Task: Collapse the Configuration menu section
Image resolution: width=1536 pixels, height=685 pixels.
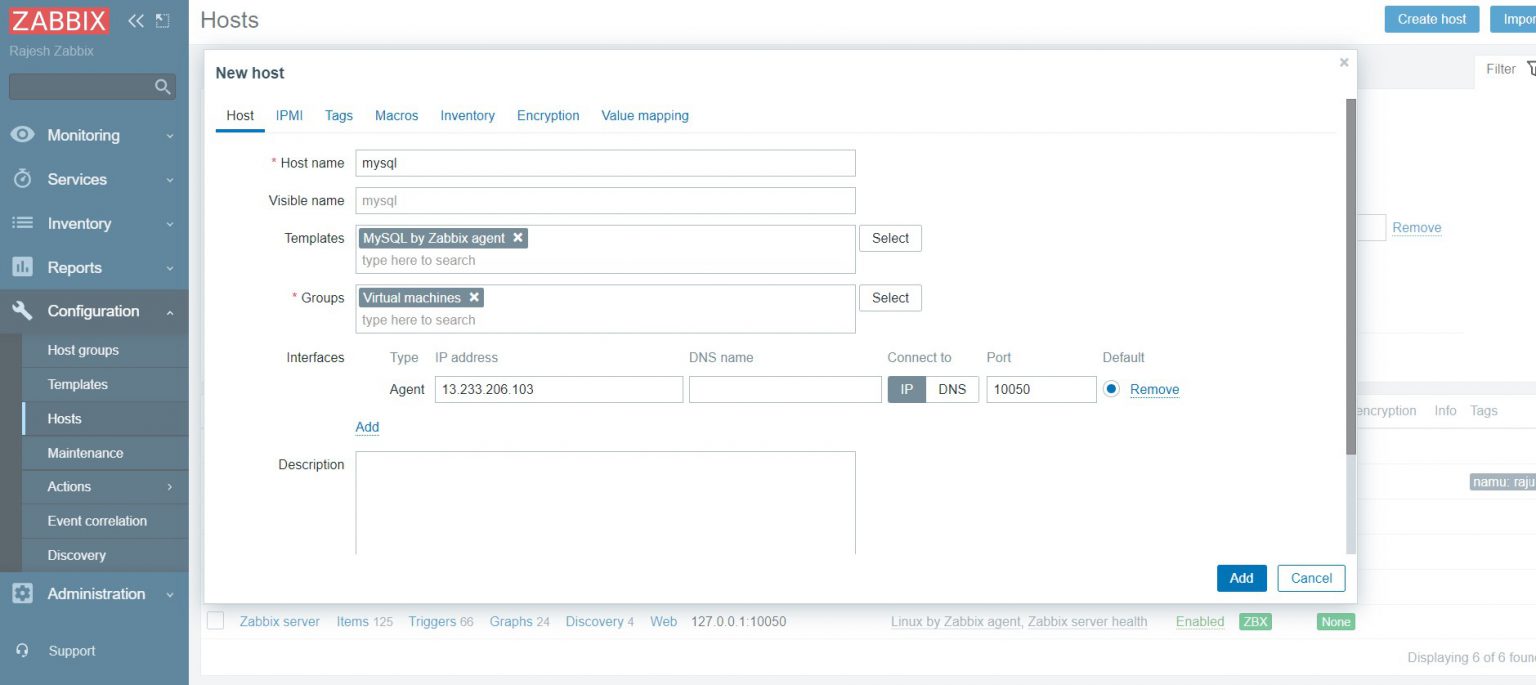Action: click(92, 311)
